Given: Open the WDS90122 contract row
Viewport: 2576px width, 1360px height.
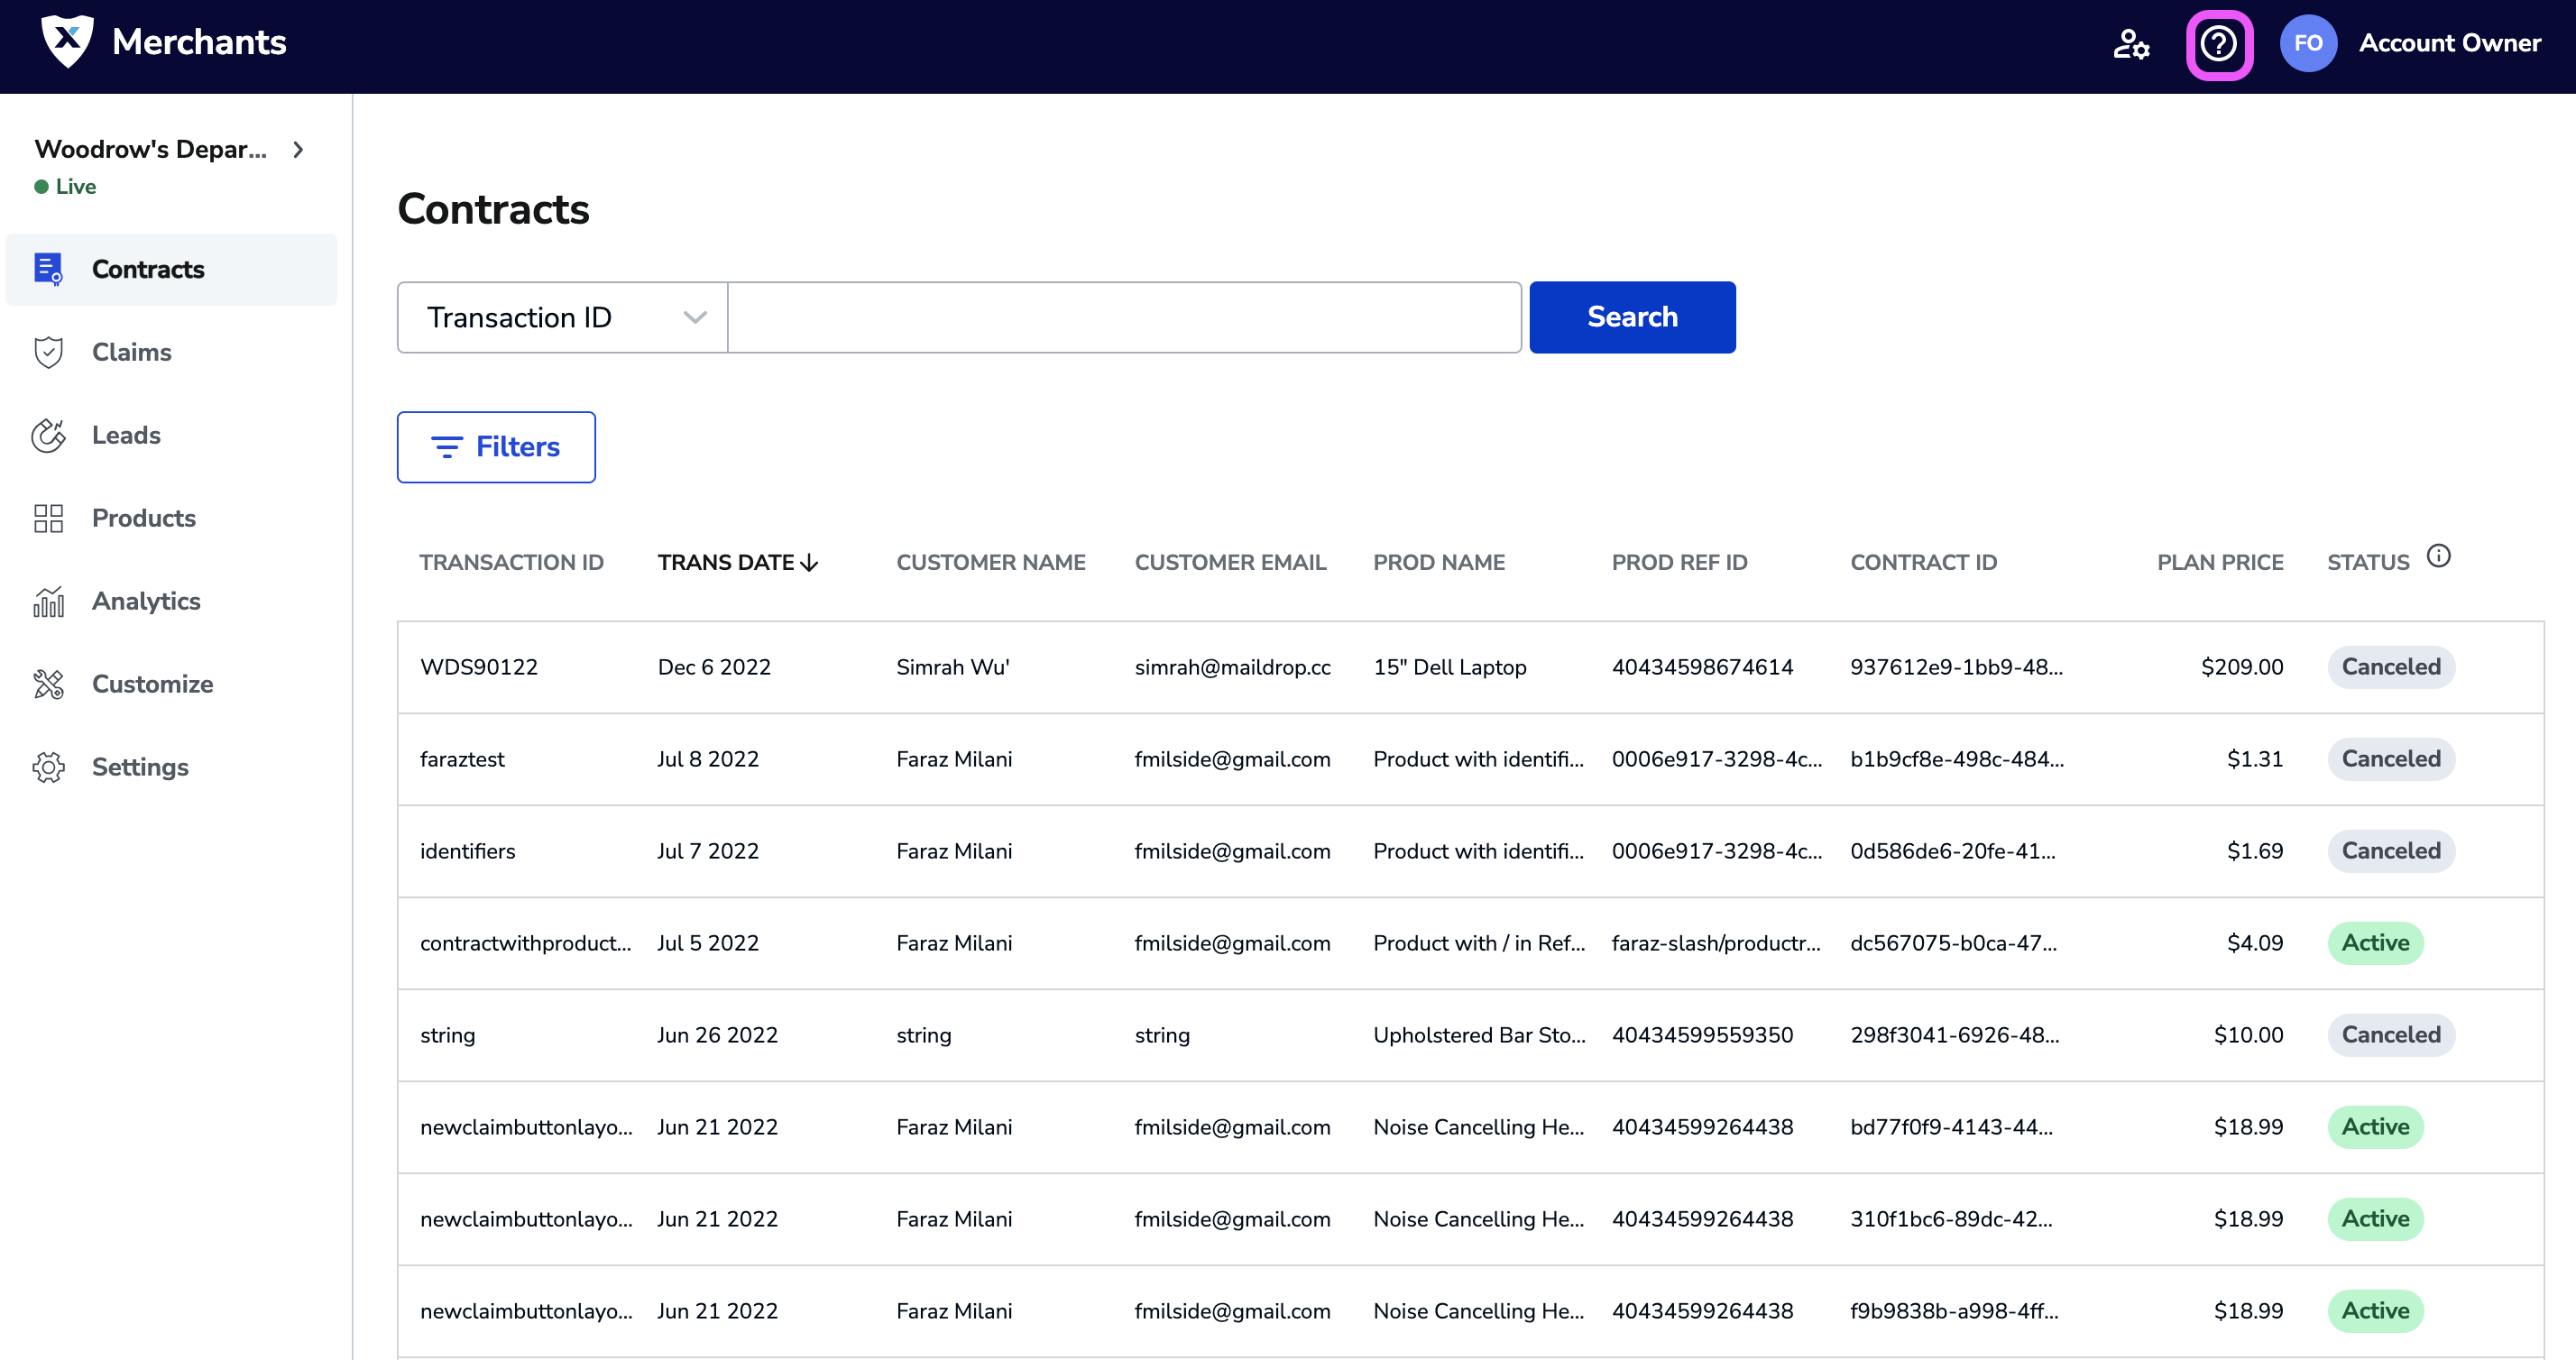Looking at the screenshot, I should [479, 667].
